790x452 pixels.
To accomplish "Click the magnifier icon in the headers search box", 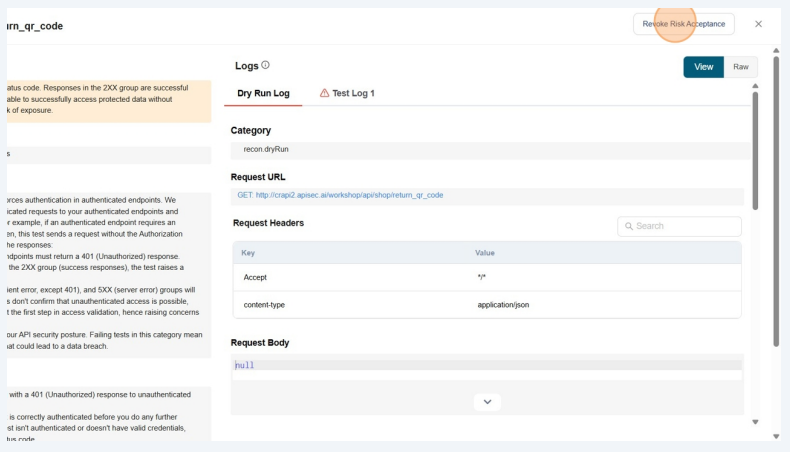I will (x=629, y=226).
